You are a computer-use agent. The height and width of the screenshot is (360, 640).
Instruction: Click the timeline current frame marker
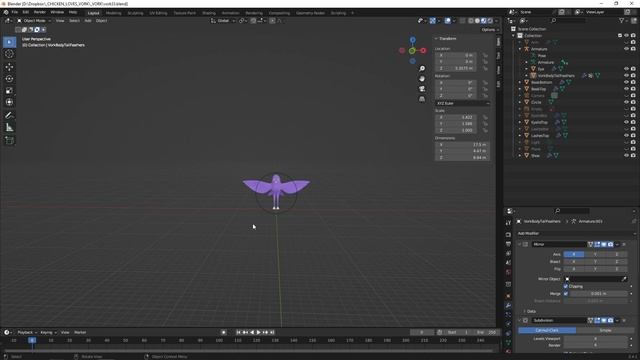click(32, 340)
